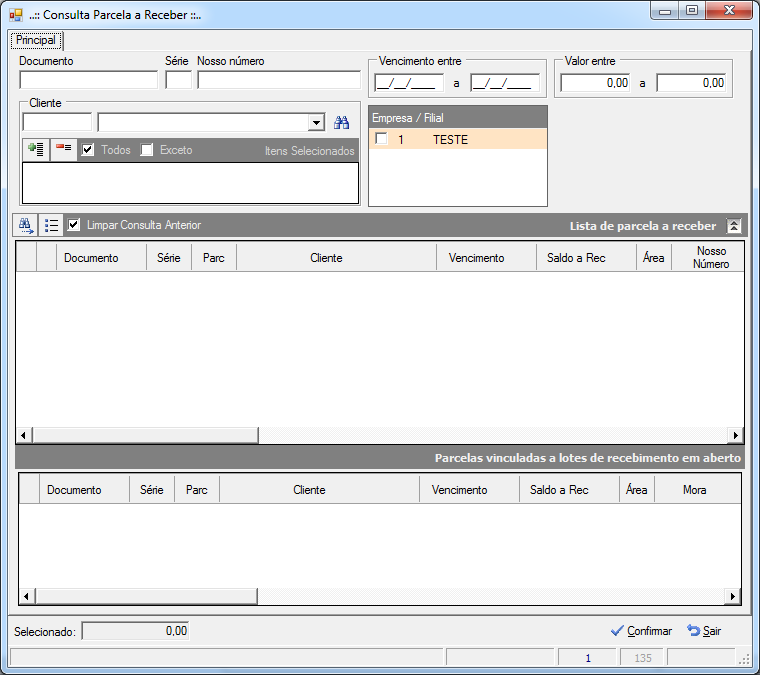Image resolution: width=760 pixels, height=675 pixels.
Task: Click lower list Área column header
Action: pos(636,490)
